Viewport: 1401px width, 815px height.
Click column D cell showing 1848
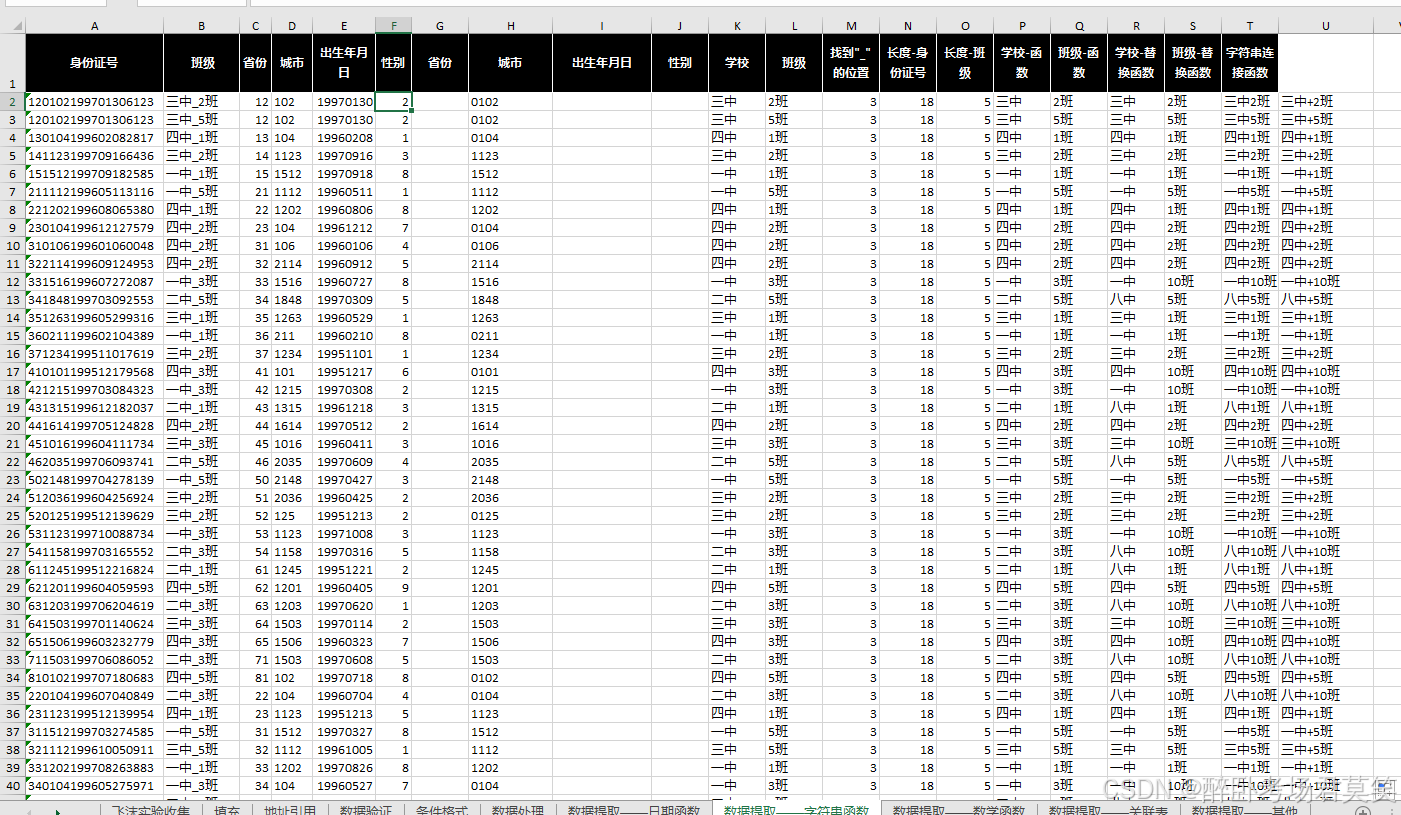click(x=292, y=299)
